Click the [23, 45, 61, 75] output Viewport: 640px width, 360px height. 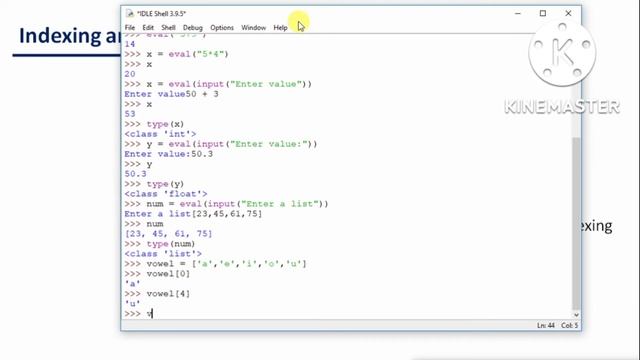pyautogui.click(x=169, y=234)
